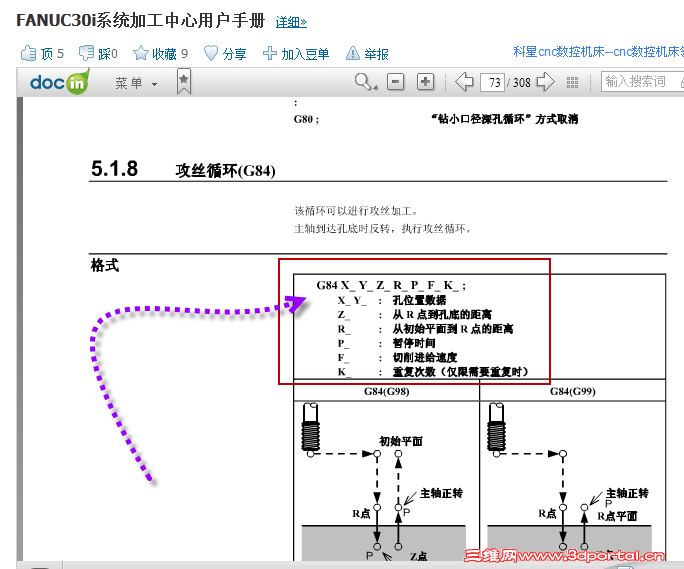Click the text 暂停时间
Screen dimensions: 684x569
[414, 343]
